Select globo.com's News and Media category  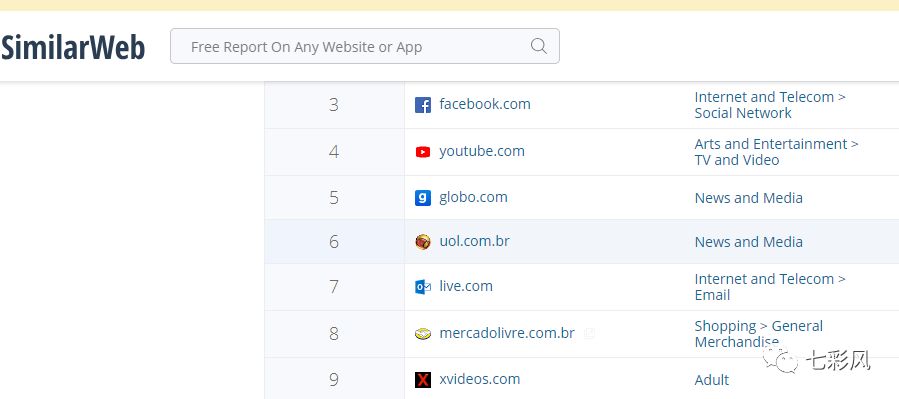click(x=748, y=198)
